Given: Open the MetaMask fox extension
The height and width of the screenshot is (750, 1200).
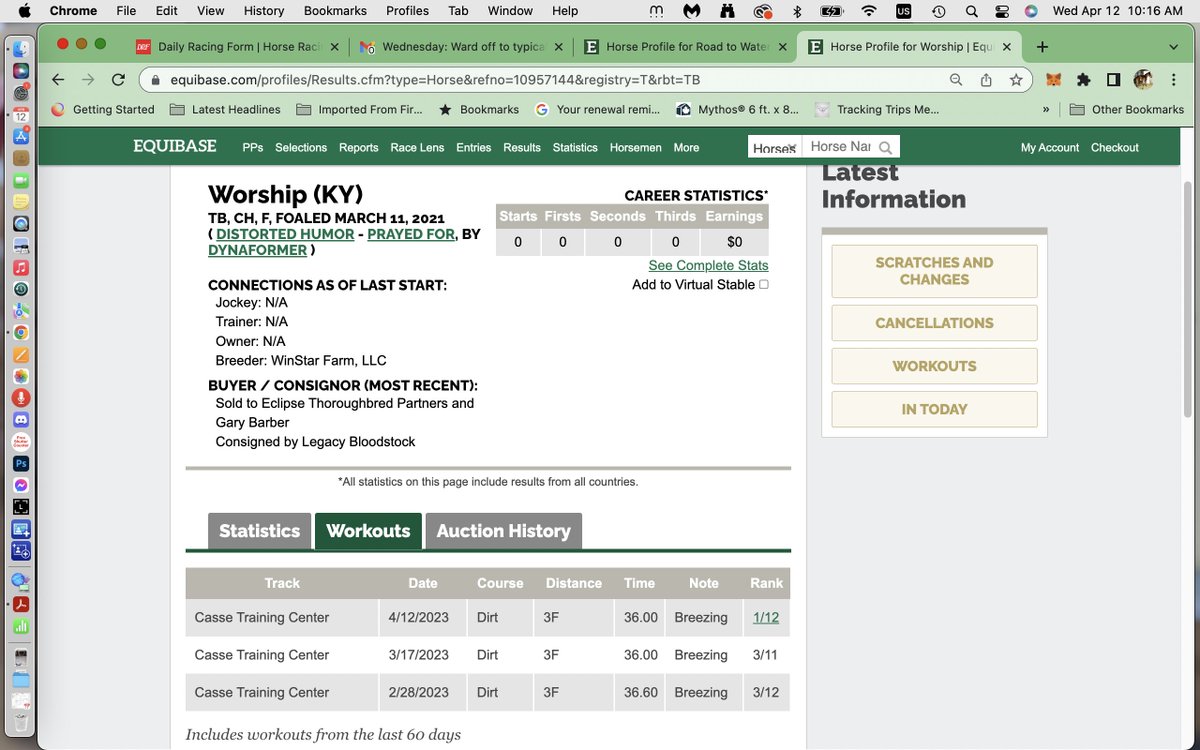Looking at the screenshot, I should 1053,80.
